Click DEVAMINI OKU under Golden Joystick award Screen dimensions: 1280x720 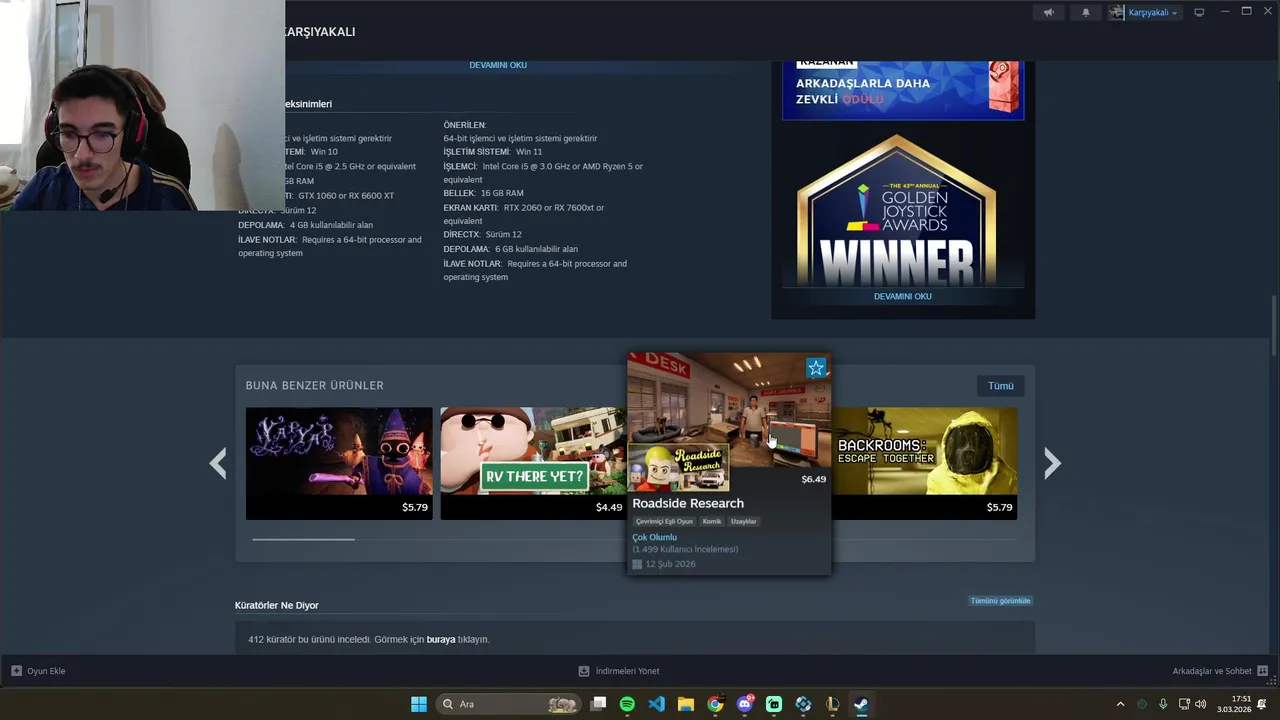point(902,296)
